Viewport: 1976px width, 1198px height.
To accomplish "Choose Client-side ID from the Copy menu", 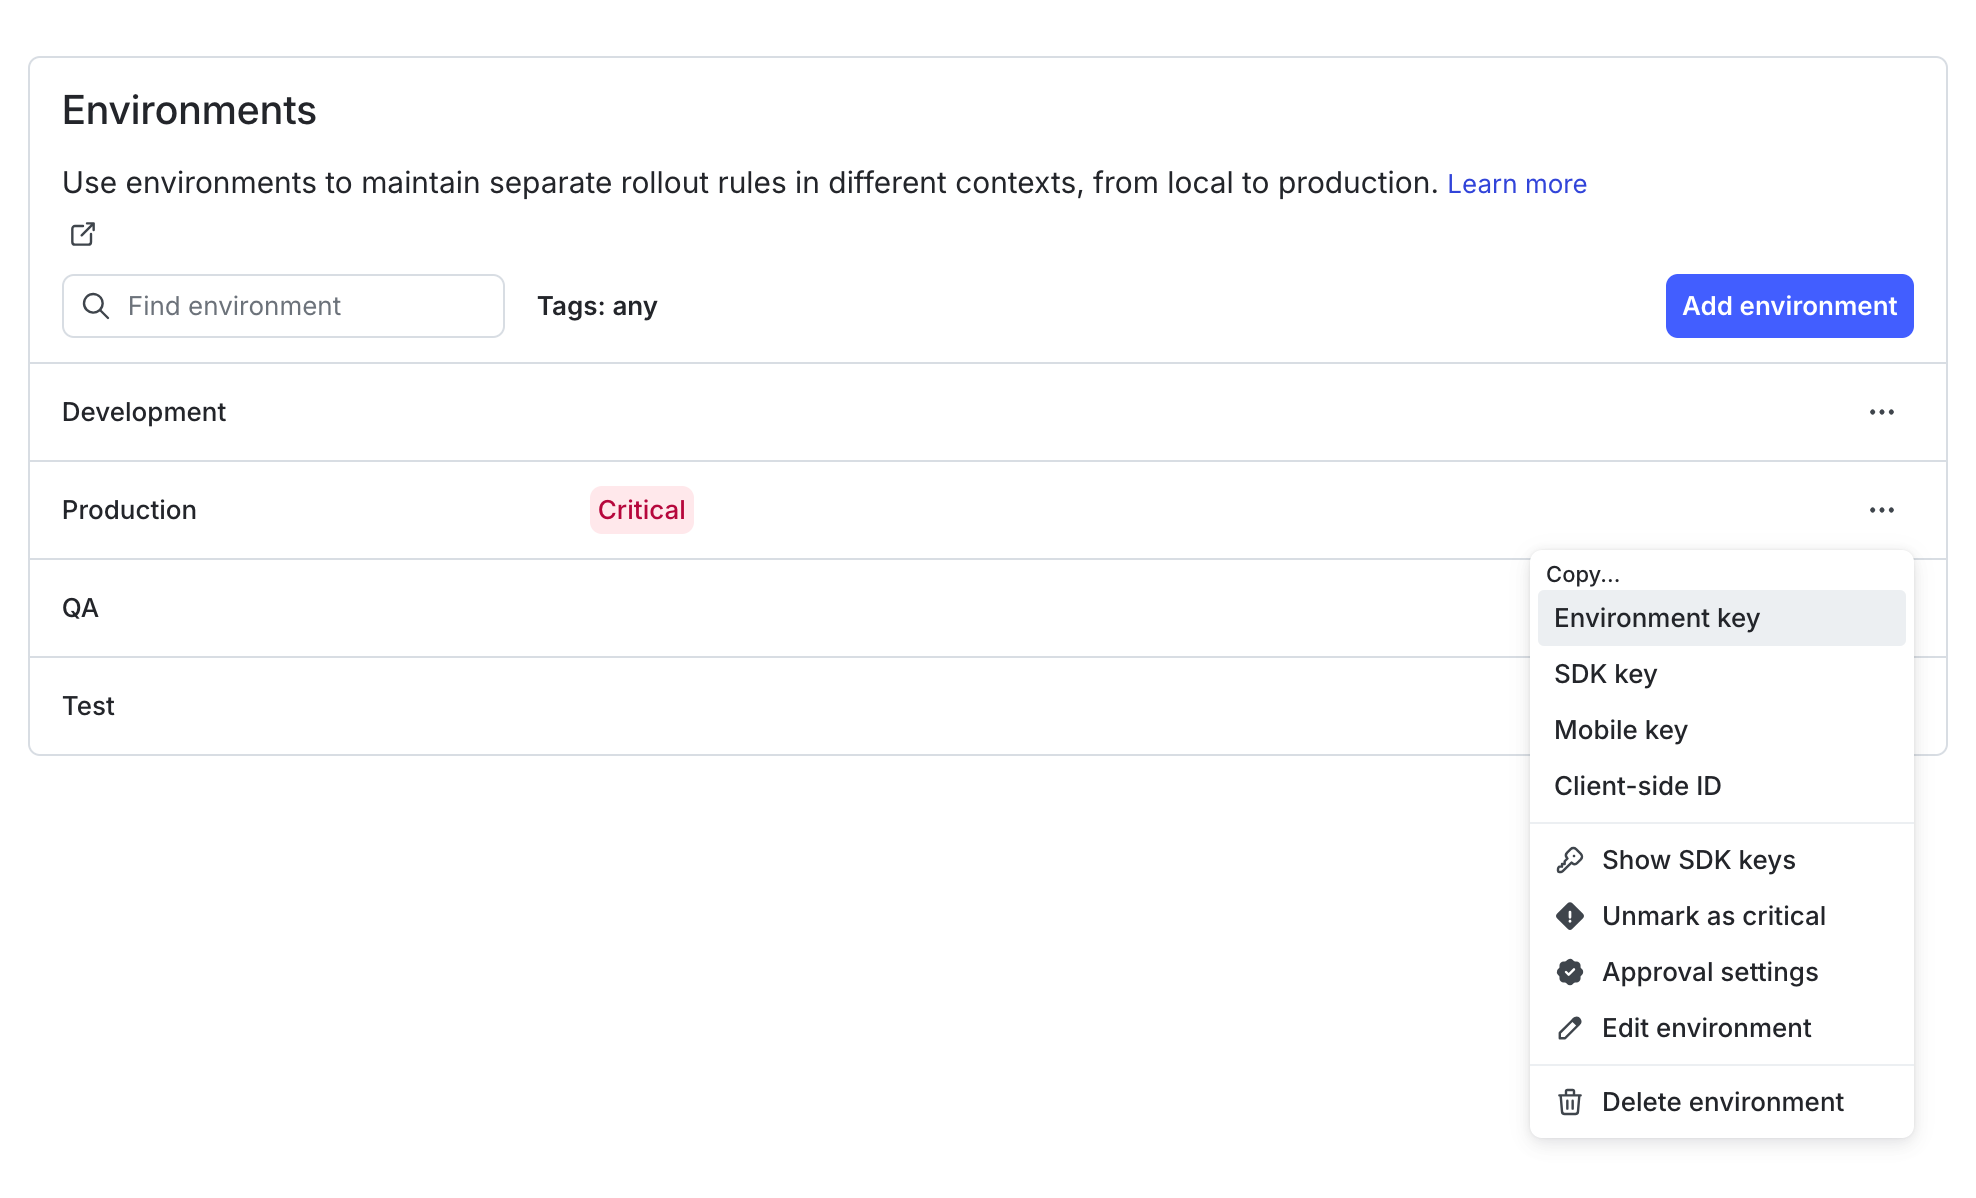I will tap(1637, 785).
